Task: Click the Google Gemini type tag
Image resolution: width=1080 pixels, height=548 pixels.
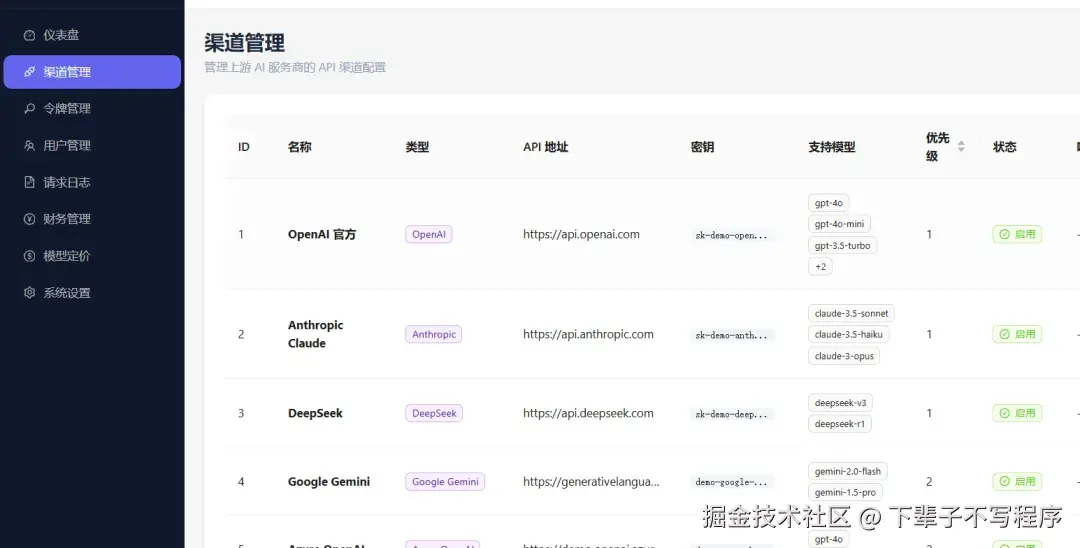Action: 445,481
